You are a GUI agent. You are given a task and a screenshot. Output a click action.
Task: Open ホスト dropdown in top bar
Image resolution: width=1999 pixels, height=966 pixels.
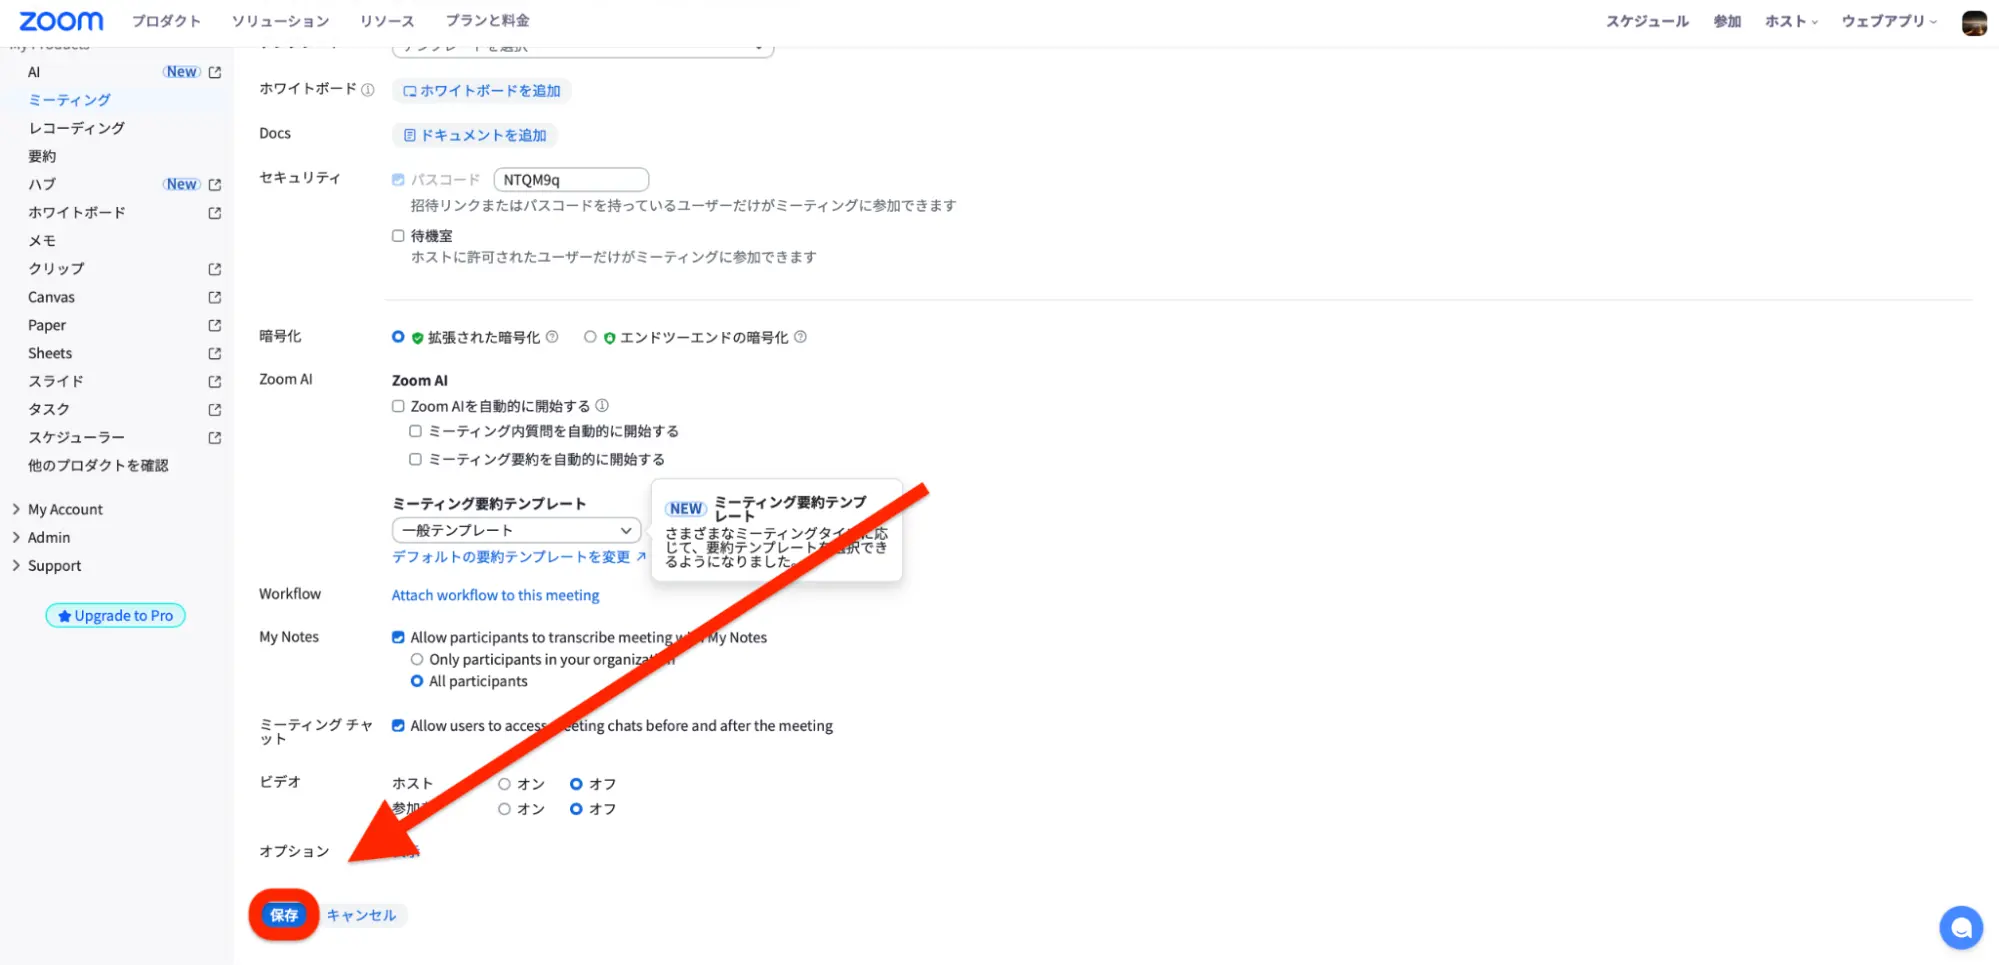click(1791, 21)
